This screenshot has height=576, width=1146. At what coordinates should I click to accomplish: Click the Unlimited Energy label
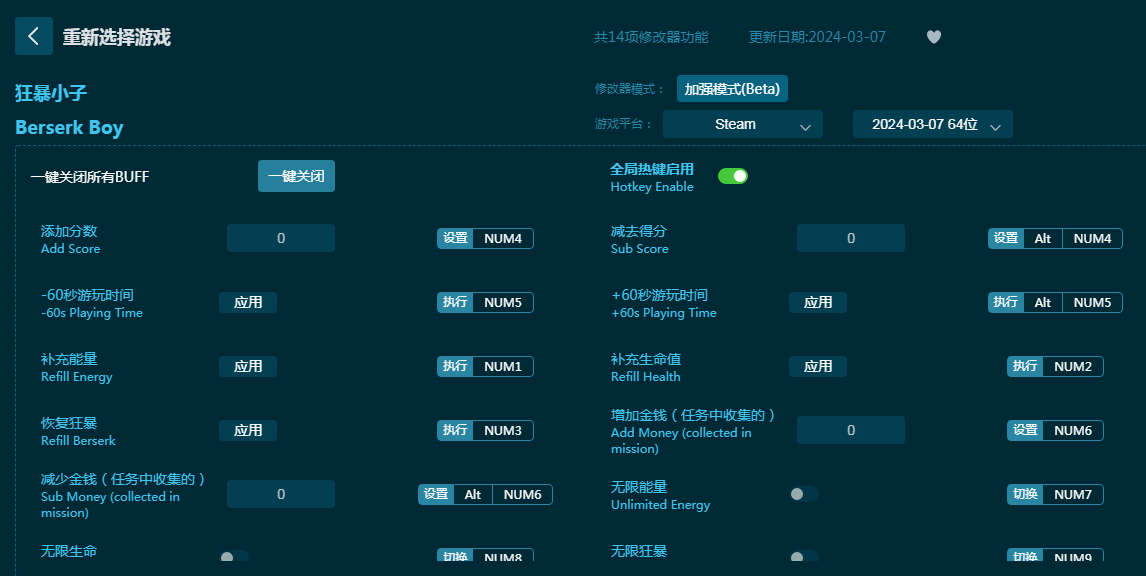pos(660,504)
